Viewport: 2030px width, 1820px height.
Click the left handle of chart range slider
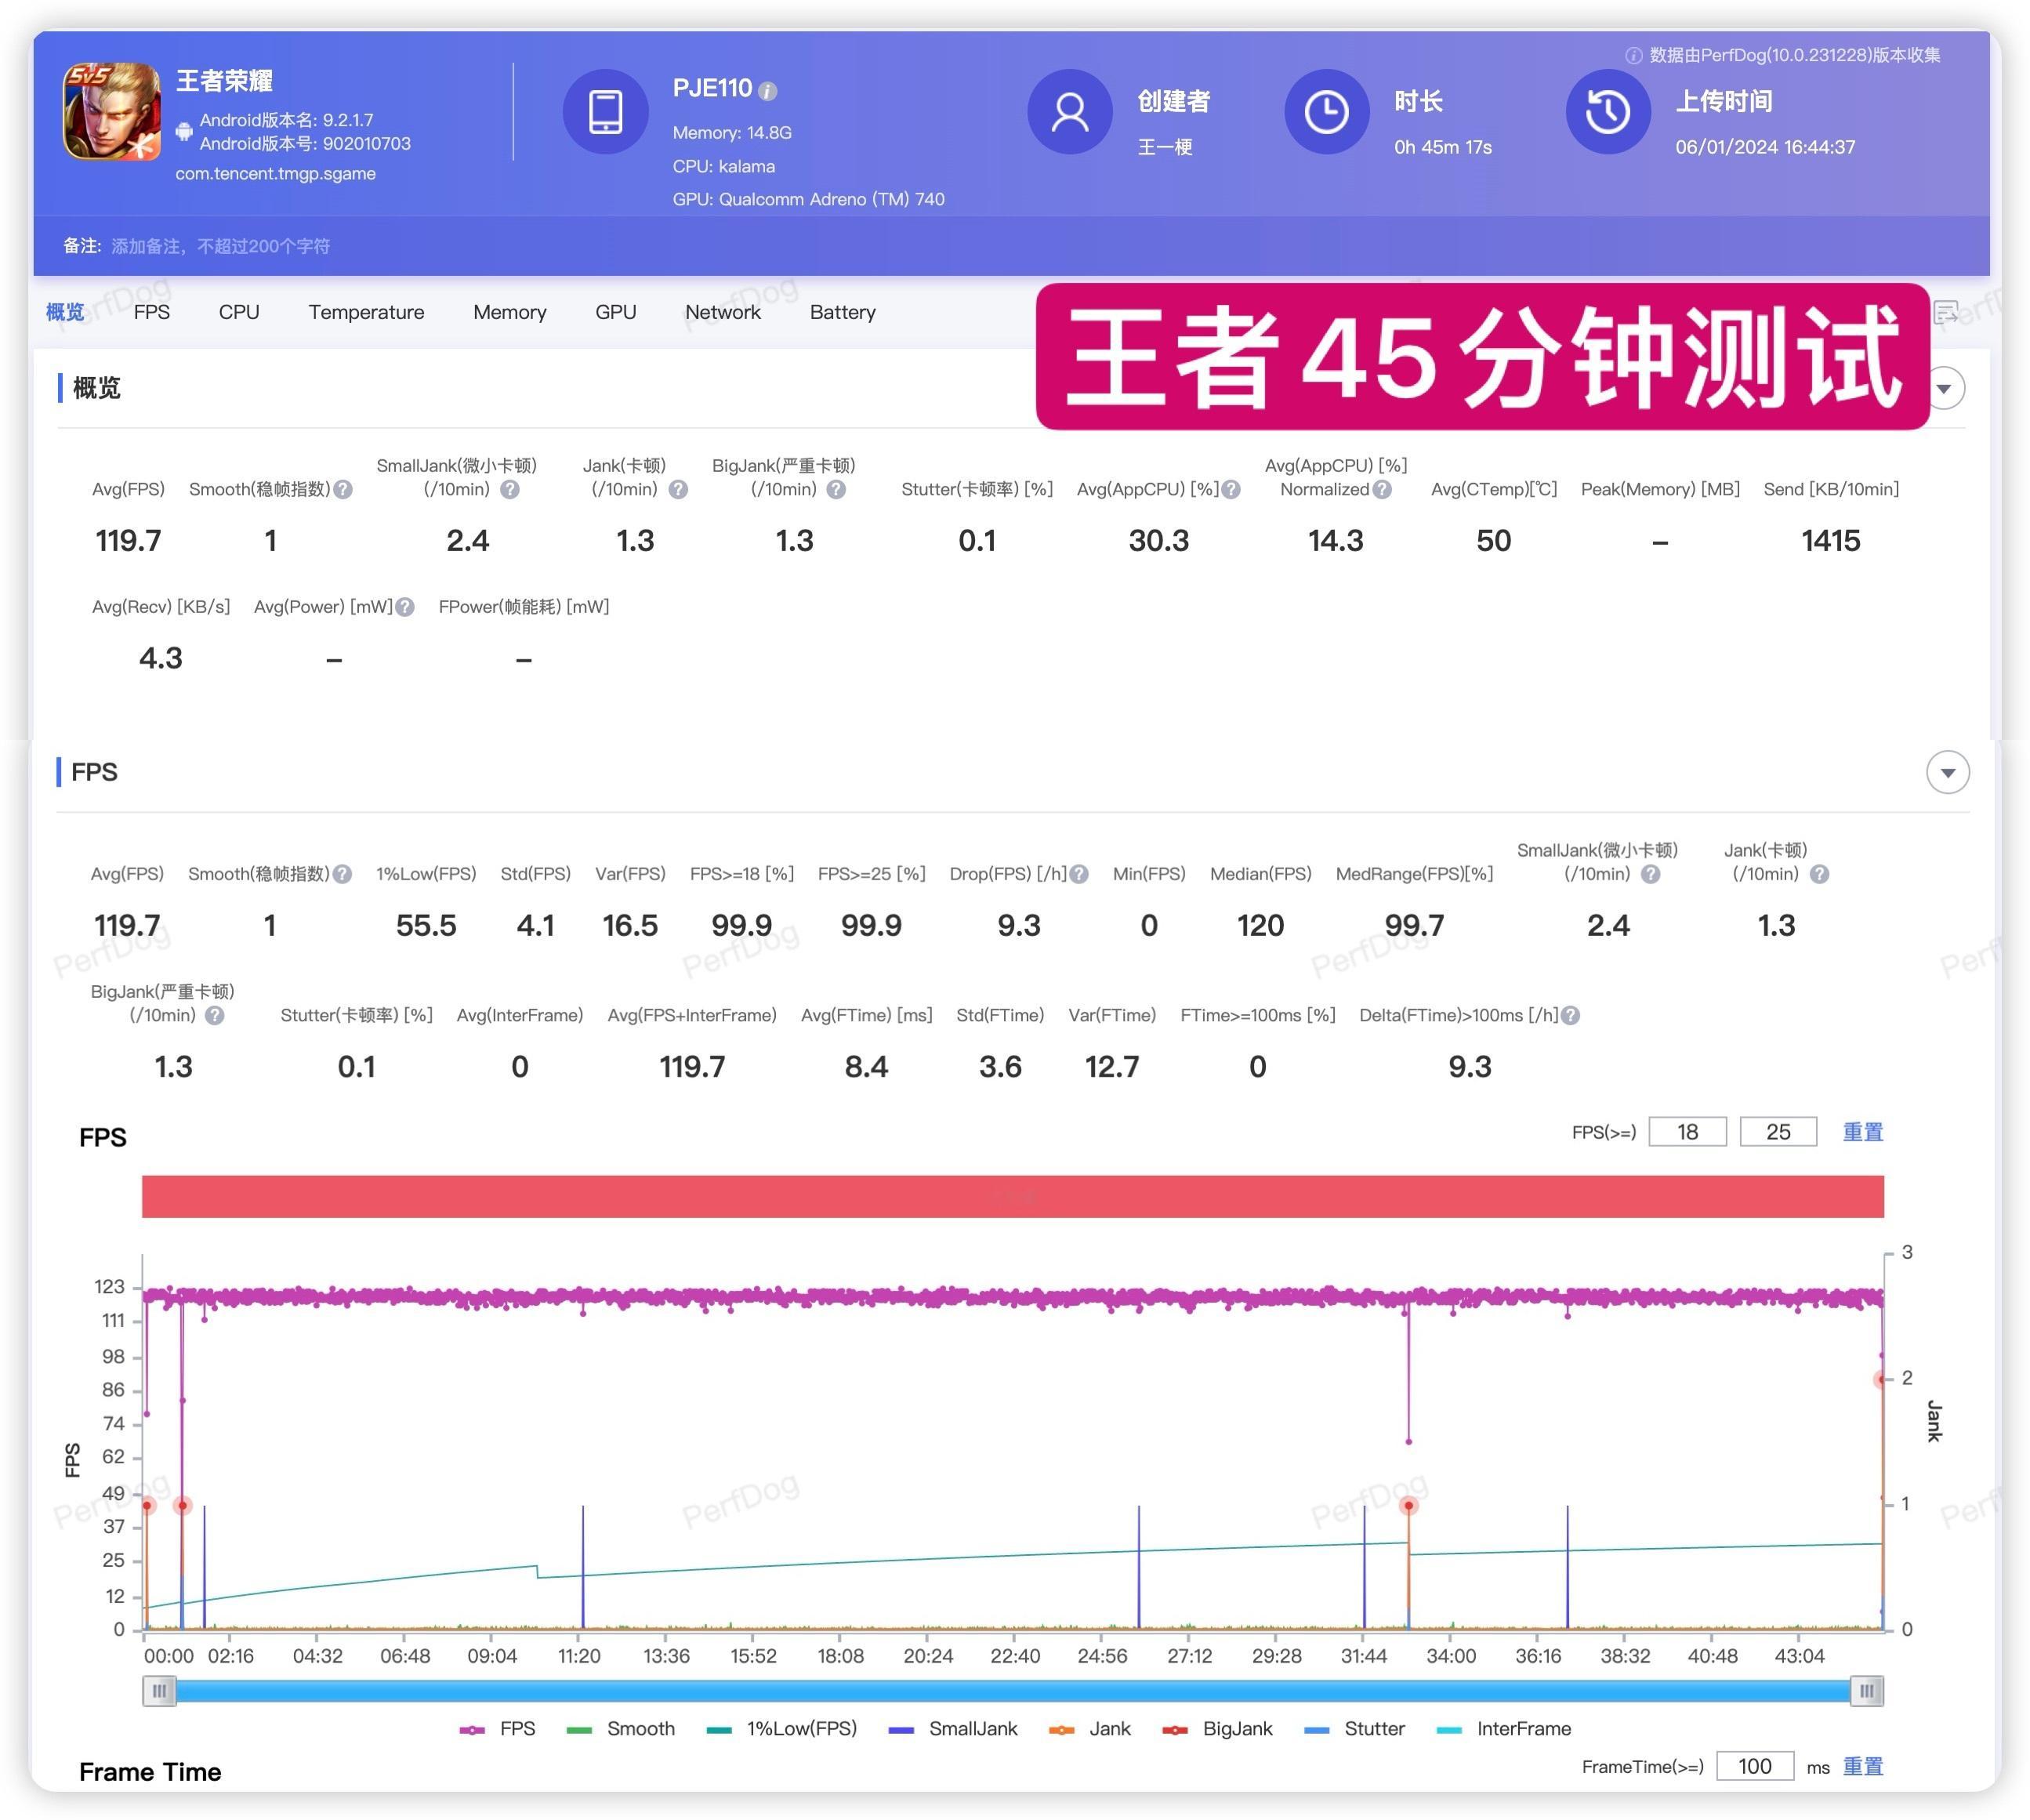tap(159, 1691)
